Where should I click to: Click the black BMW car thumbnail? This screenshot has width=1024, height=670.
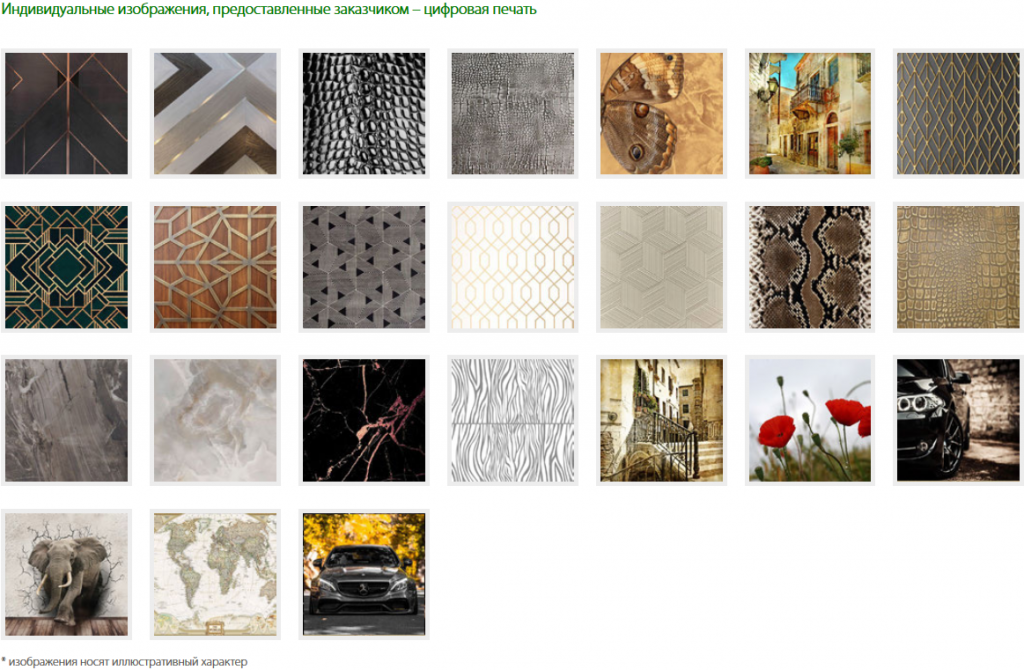click(958, 420)
